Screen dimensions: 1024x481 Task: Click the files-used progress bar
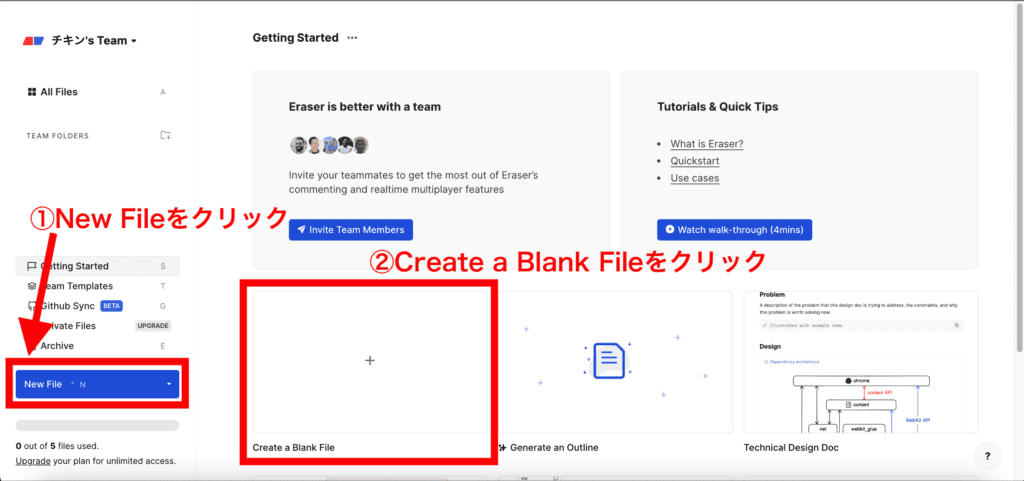(x=97, y=426)
